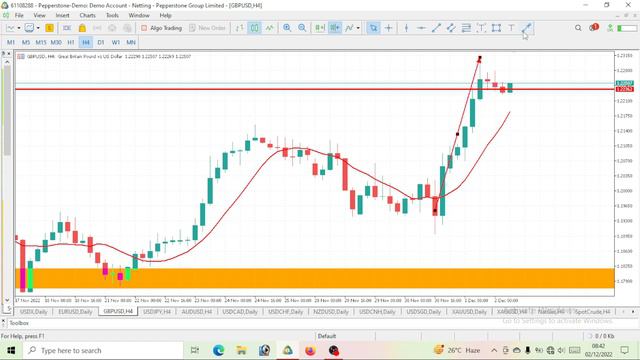The height and width of the screenshot is (360, 640).
Task: Select the rectangle shapes tool
Action: (496, 28)
